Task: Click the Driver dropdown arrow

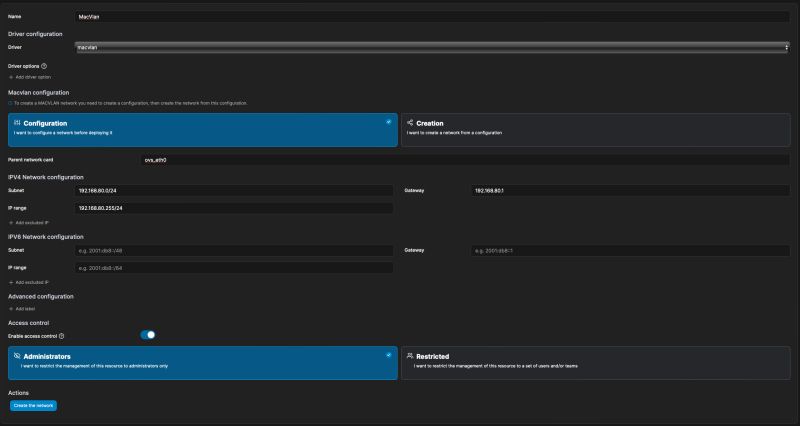Action: [786, 47]
